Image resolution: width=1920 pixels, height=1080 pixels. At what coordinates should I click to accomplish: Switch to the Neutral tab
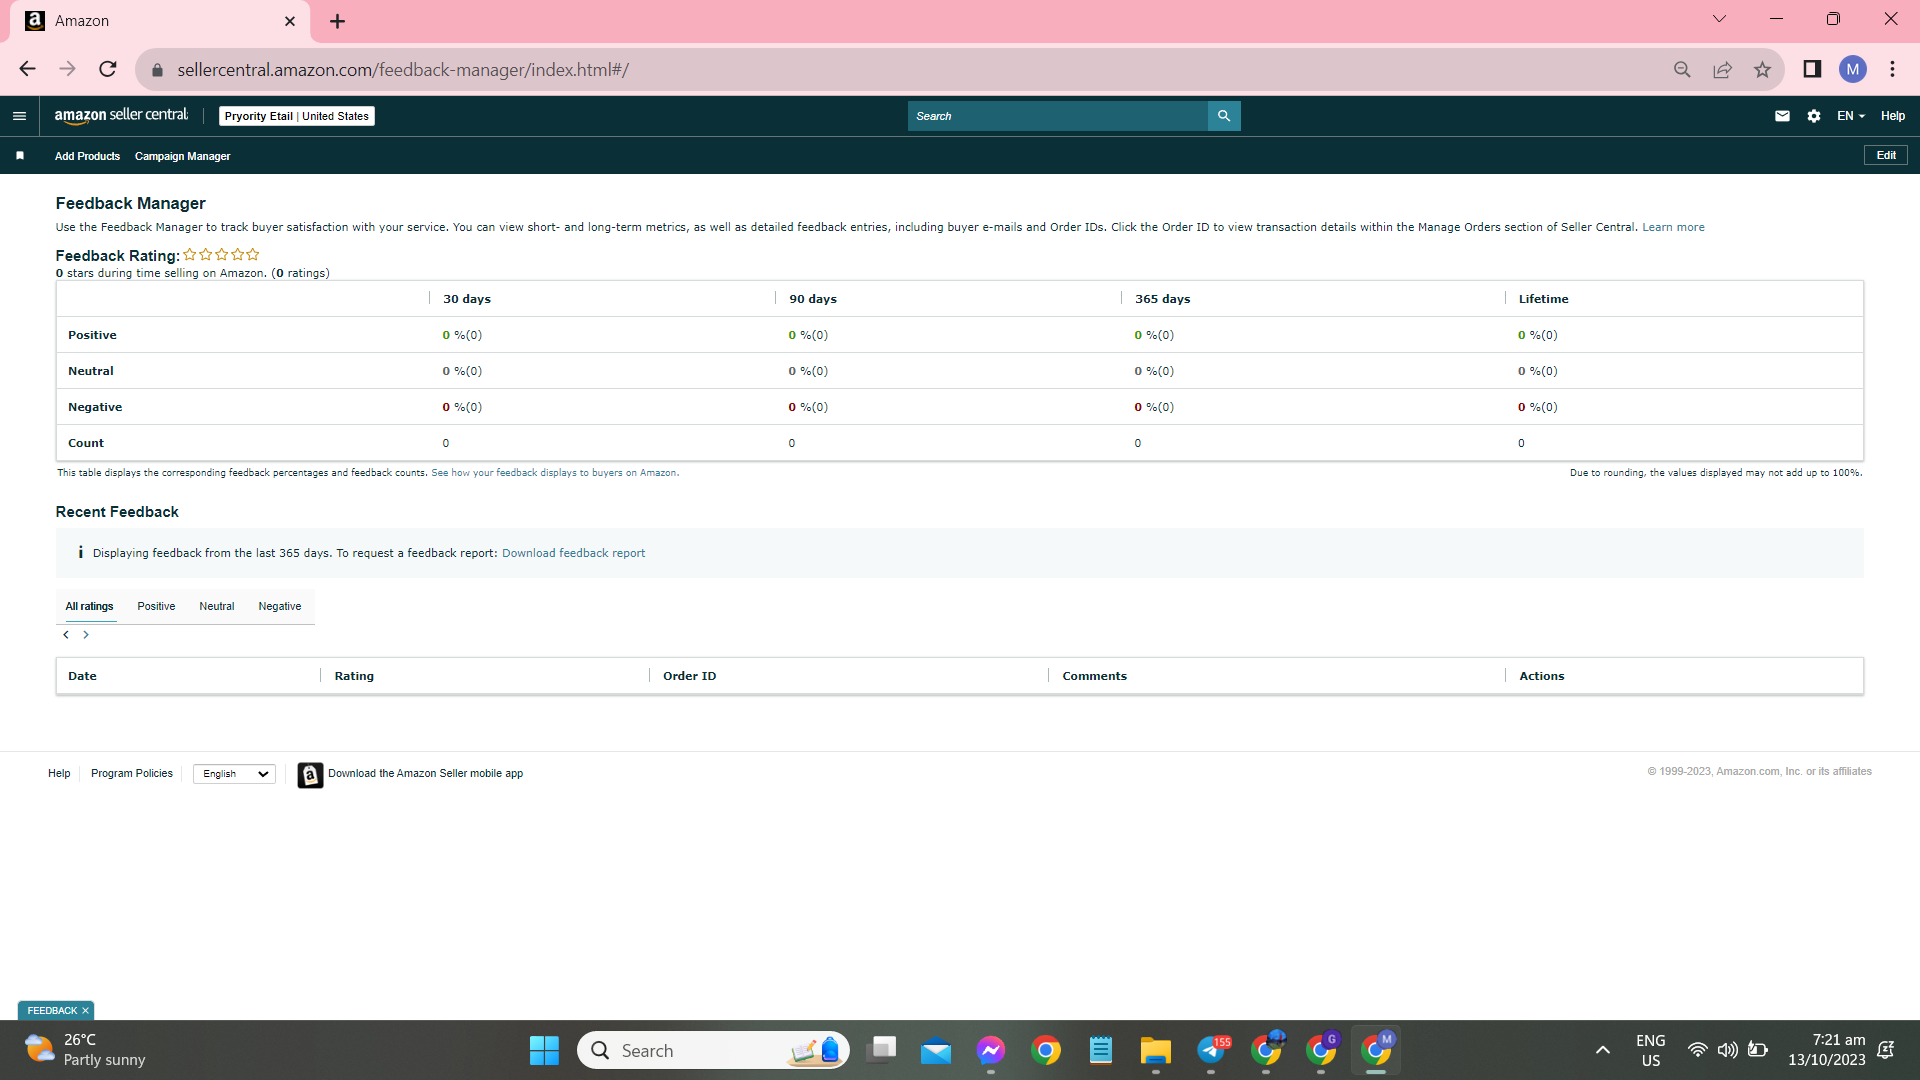[x=217, y=606]
